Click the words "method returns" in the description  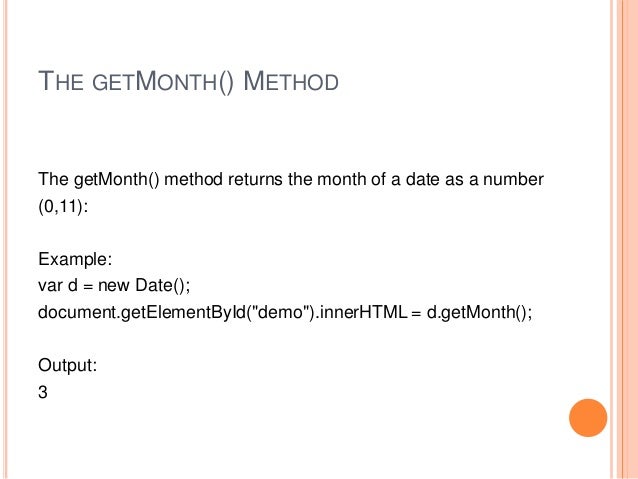[223, 179]
